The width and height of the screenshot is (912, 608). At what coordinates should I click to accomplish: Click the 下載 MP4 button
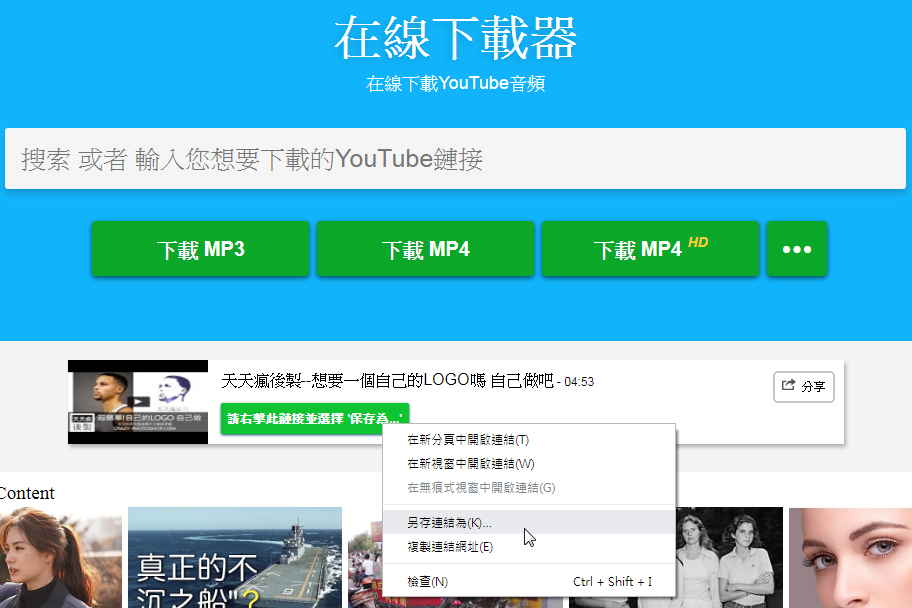click(426, 249)
